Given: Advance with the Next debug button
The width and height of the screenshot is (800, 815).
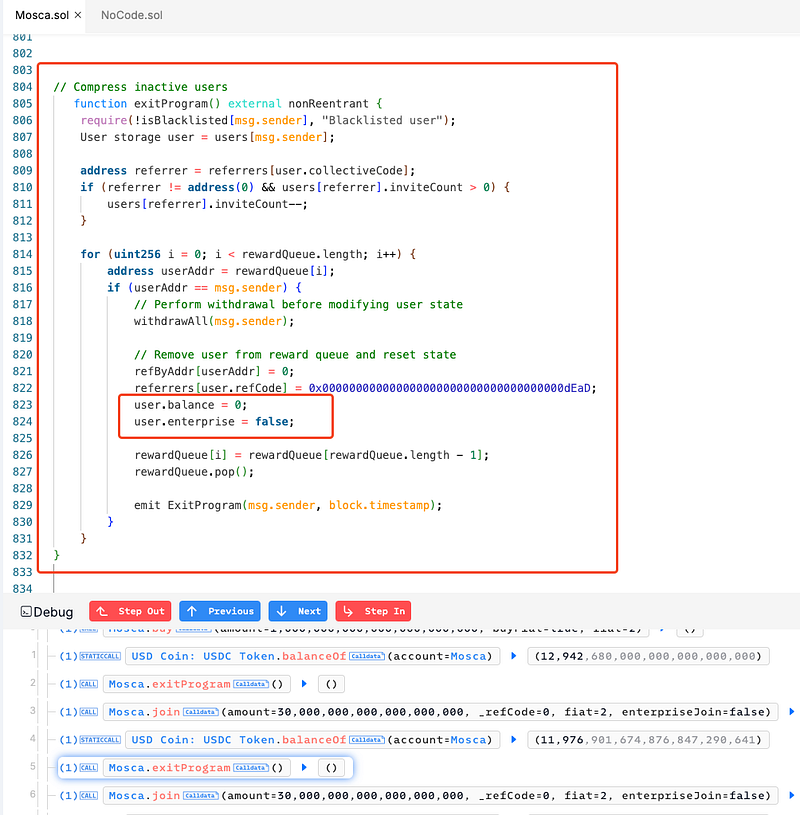Looking at the screenshot, I should click(298, 611).
